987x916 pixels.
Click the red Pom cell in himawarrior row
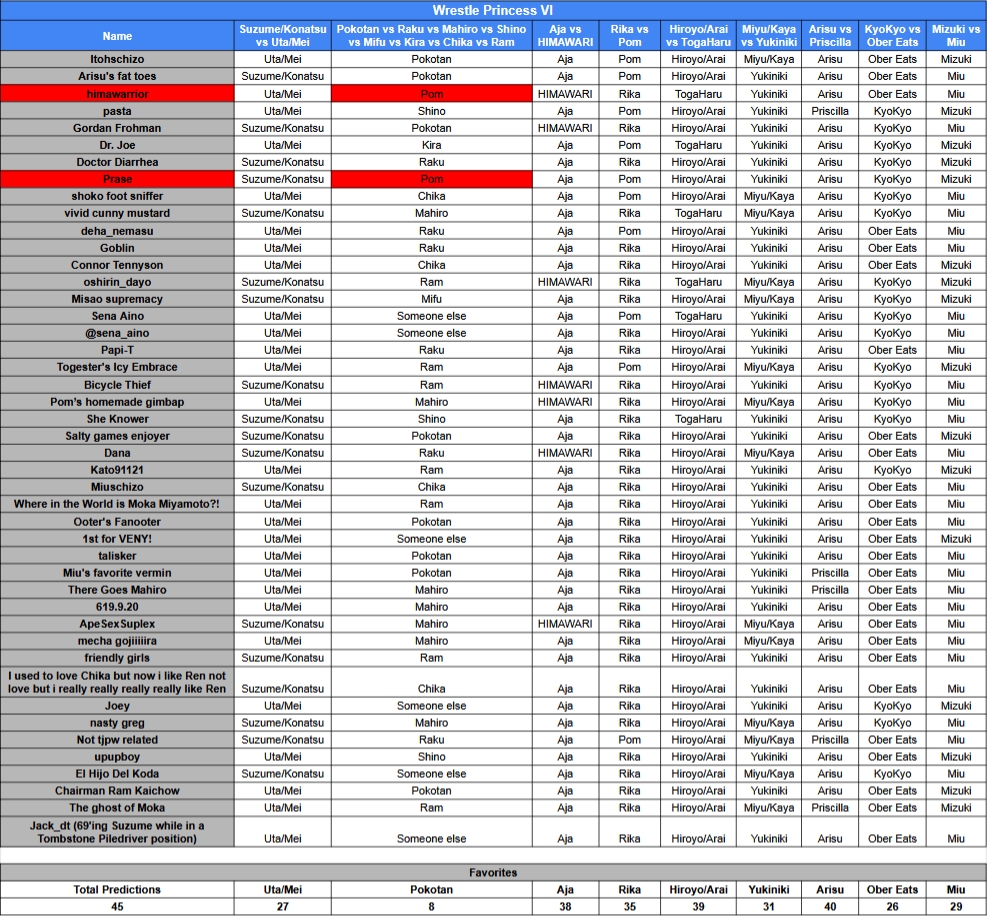click(431, 94)
